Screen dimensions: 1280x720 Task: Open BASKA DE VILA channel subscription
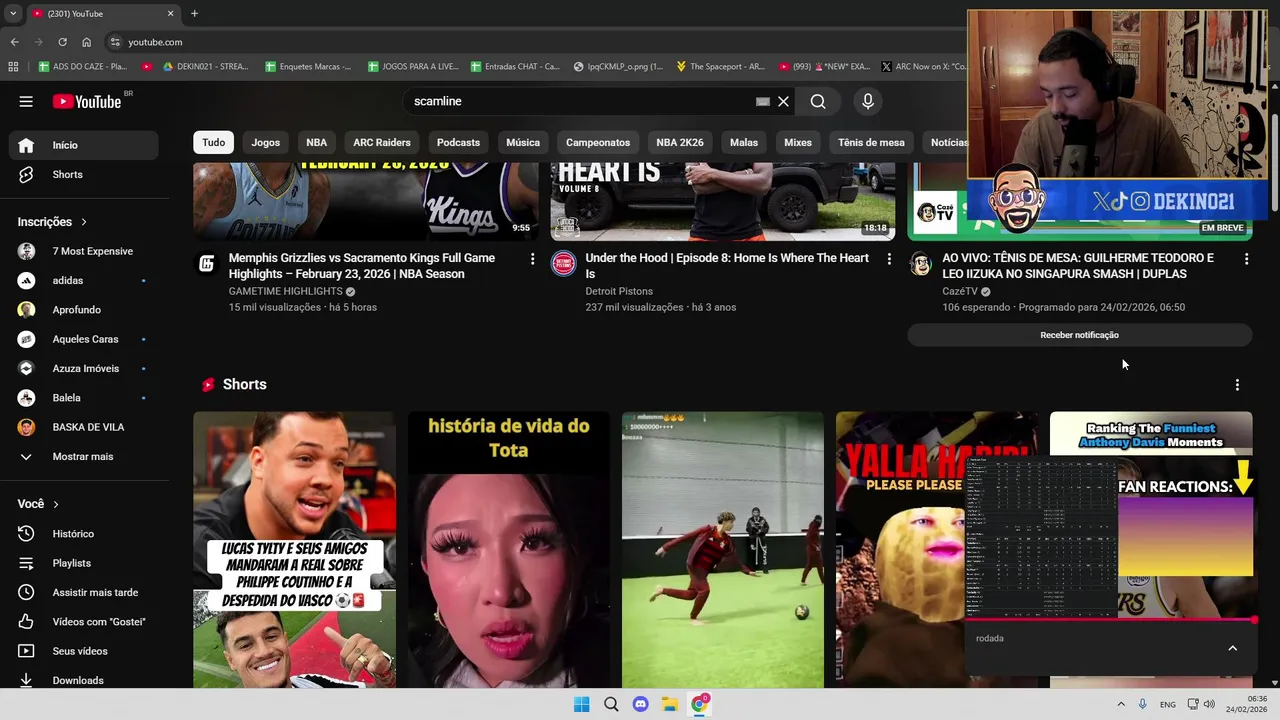(x=84, y=427)
